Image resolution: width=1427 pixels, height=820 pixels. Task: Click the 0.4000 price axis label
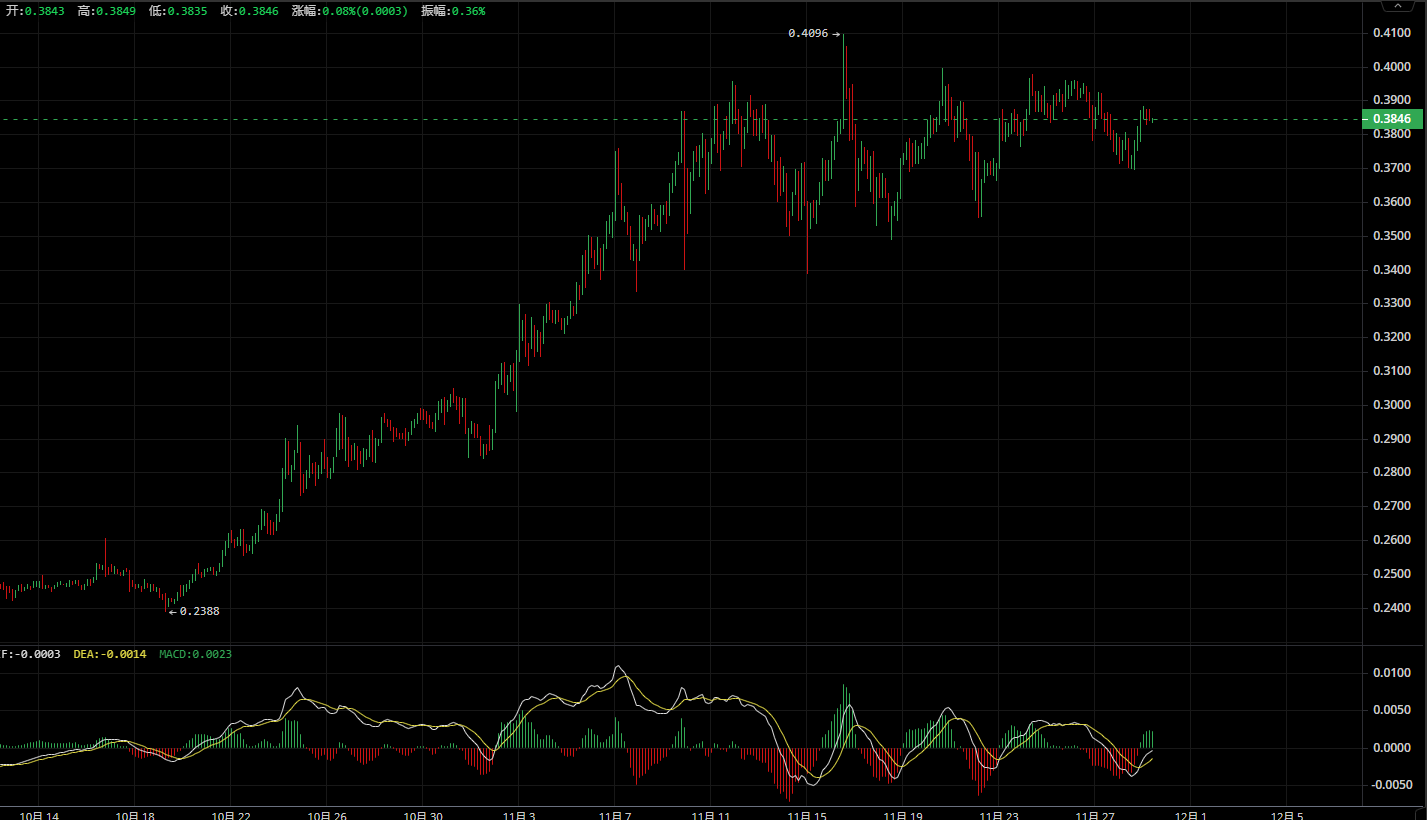click(1391, 67)
